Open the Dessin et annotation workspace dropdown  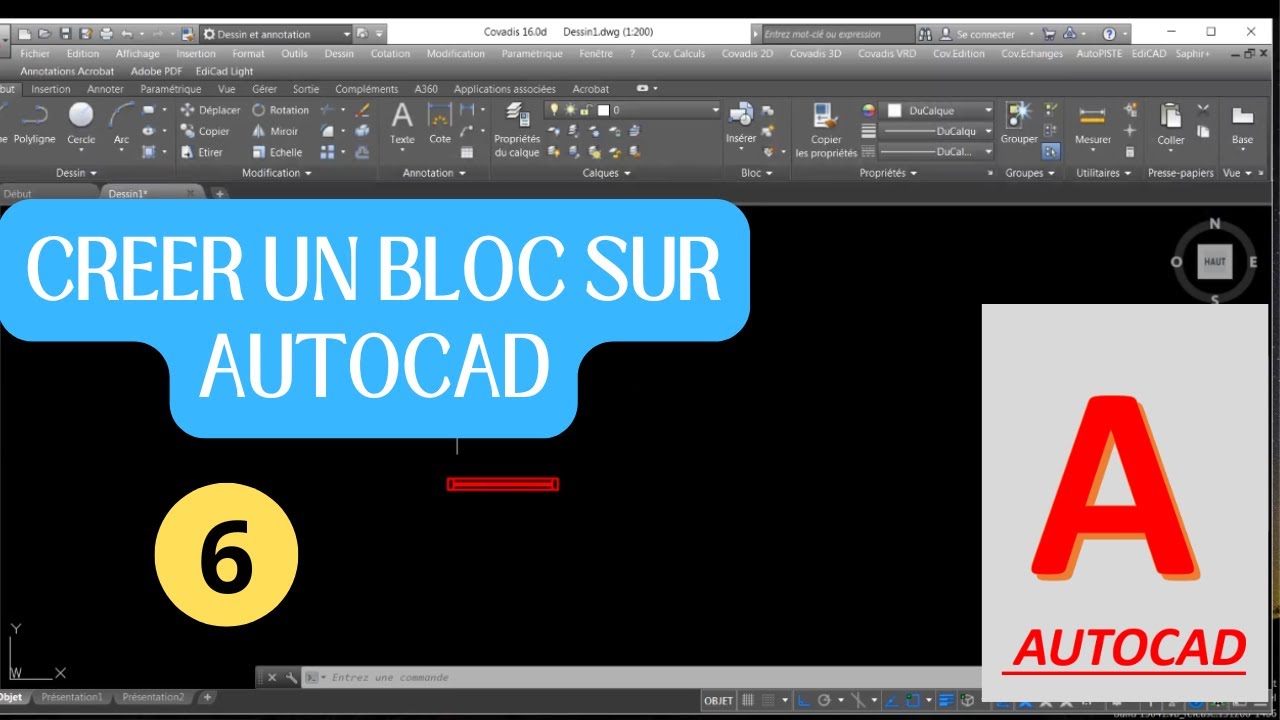pyautogui.click(x=277, y=33)
